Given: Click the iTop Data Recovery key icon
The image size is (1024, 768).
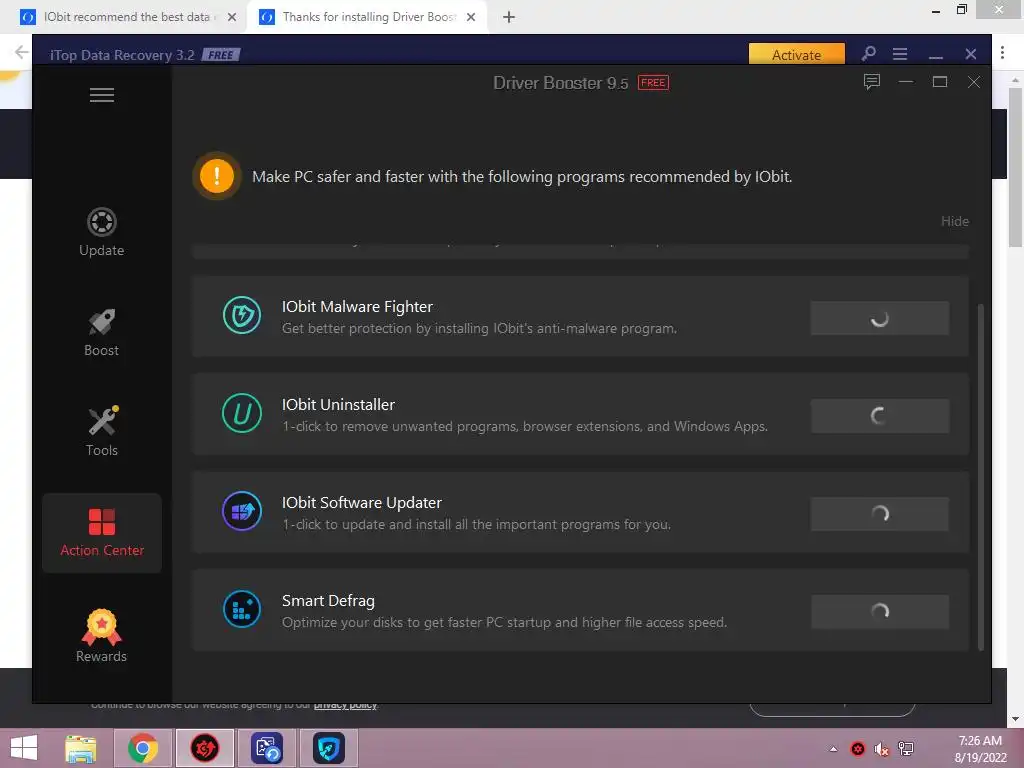Looking at the screenshot, I should coord(868,54).
